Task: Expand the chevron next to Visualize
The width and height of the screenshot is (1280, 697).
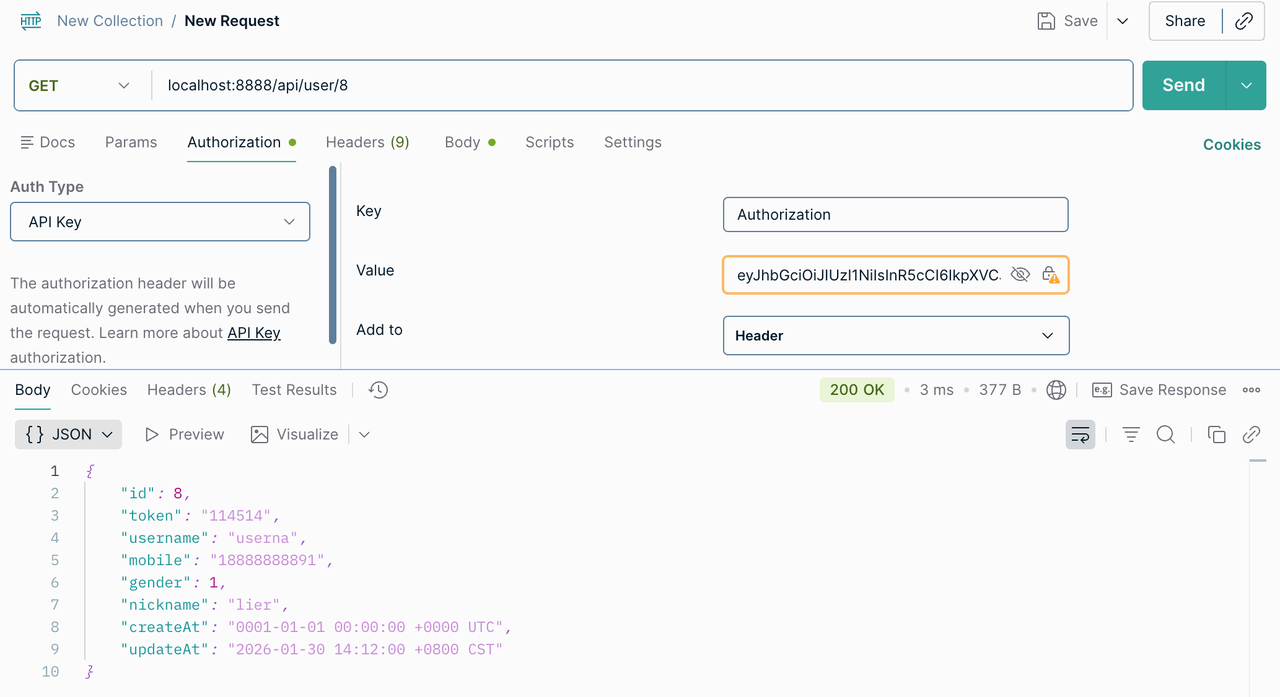Action: [x=364, y=434]
